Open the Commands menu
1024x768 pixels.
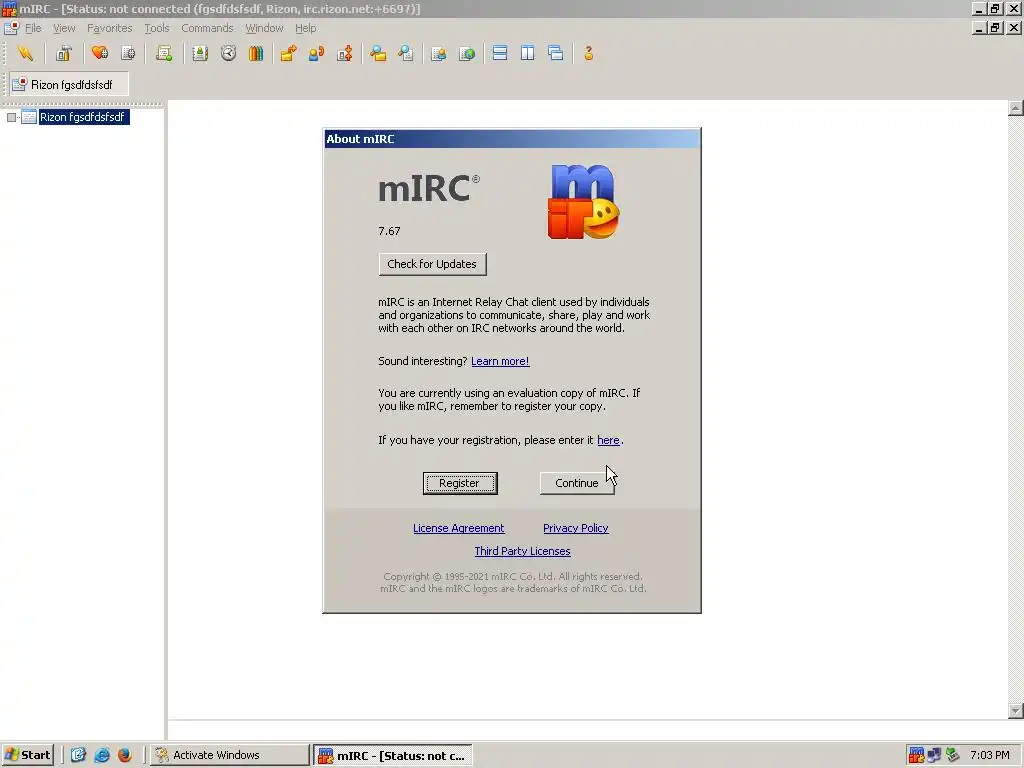tap(207, 28)
